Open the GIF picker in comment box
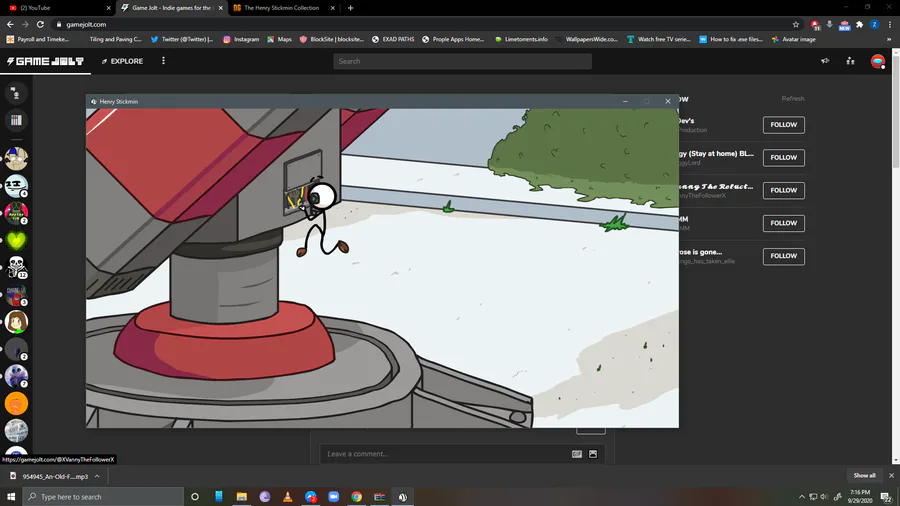This screenshot has height=506, width=900. 577,454
